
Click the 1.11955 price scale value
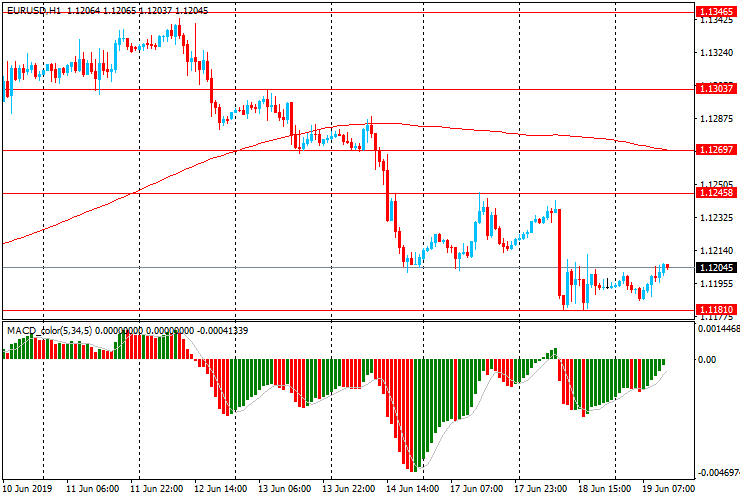point(716,284)
